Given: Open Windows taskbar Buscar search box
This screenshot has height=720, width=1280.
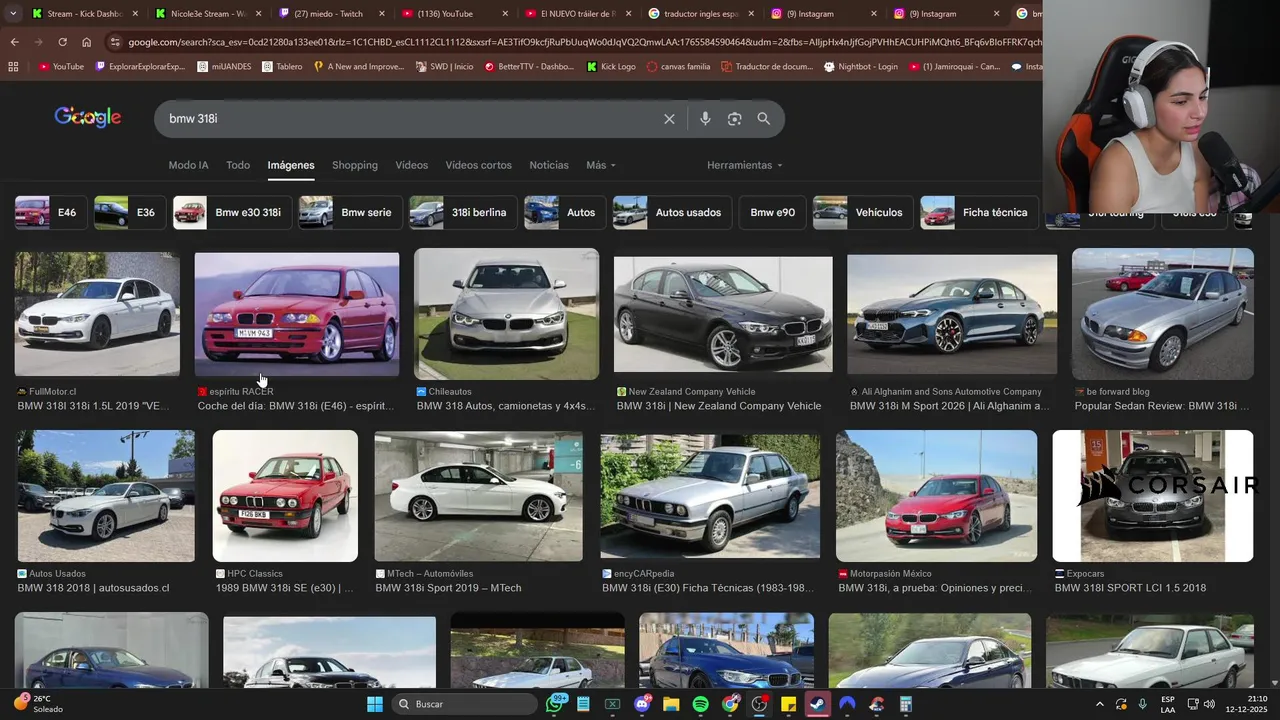Looking at the screenshot, I should (x=465, y=704).
